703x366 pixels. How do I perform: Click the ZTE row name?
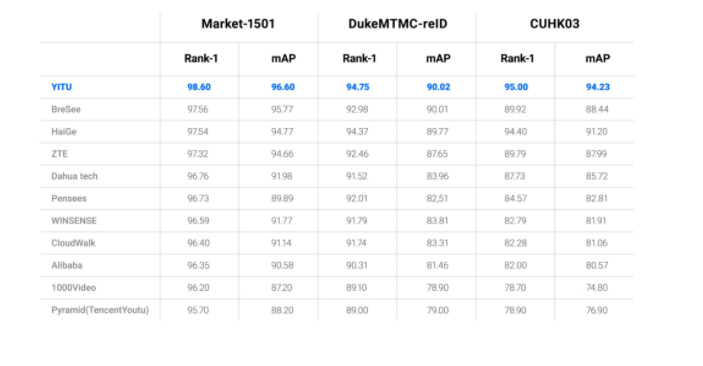pyautogui.click(x=60, y=154)
